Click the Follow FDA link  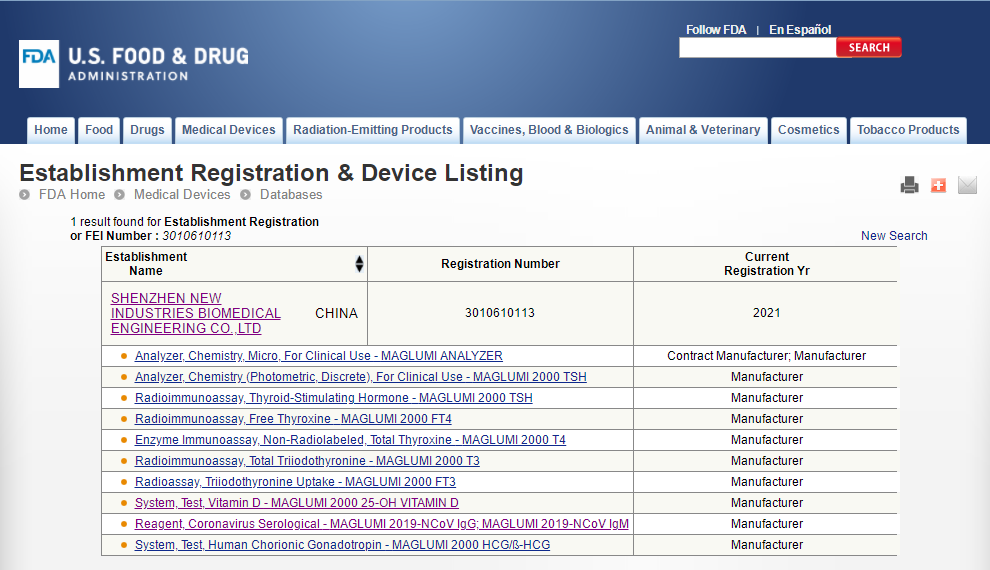(x=716, y=30)
